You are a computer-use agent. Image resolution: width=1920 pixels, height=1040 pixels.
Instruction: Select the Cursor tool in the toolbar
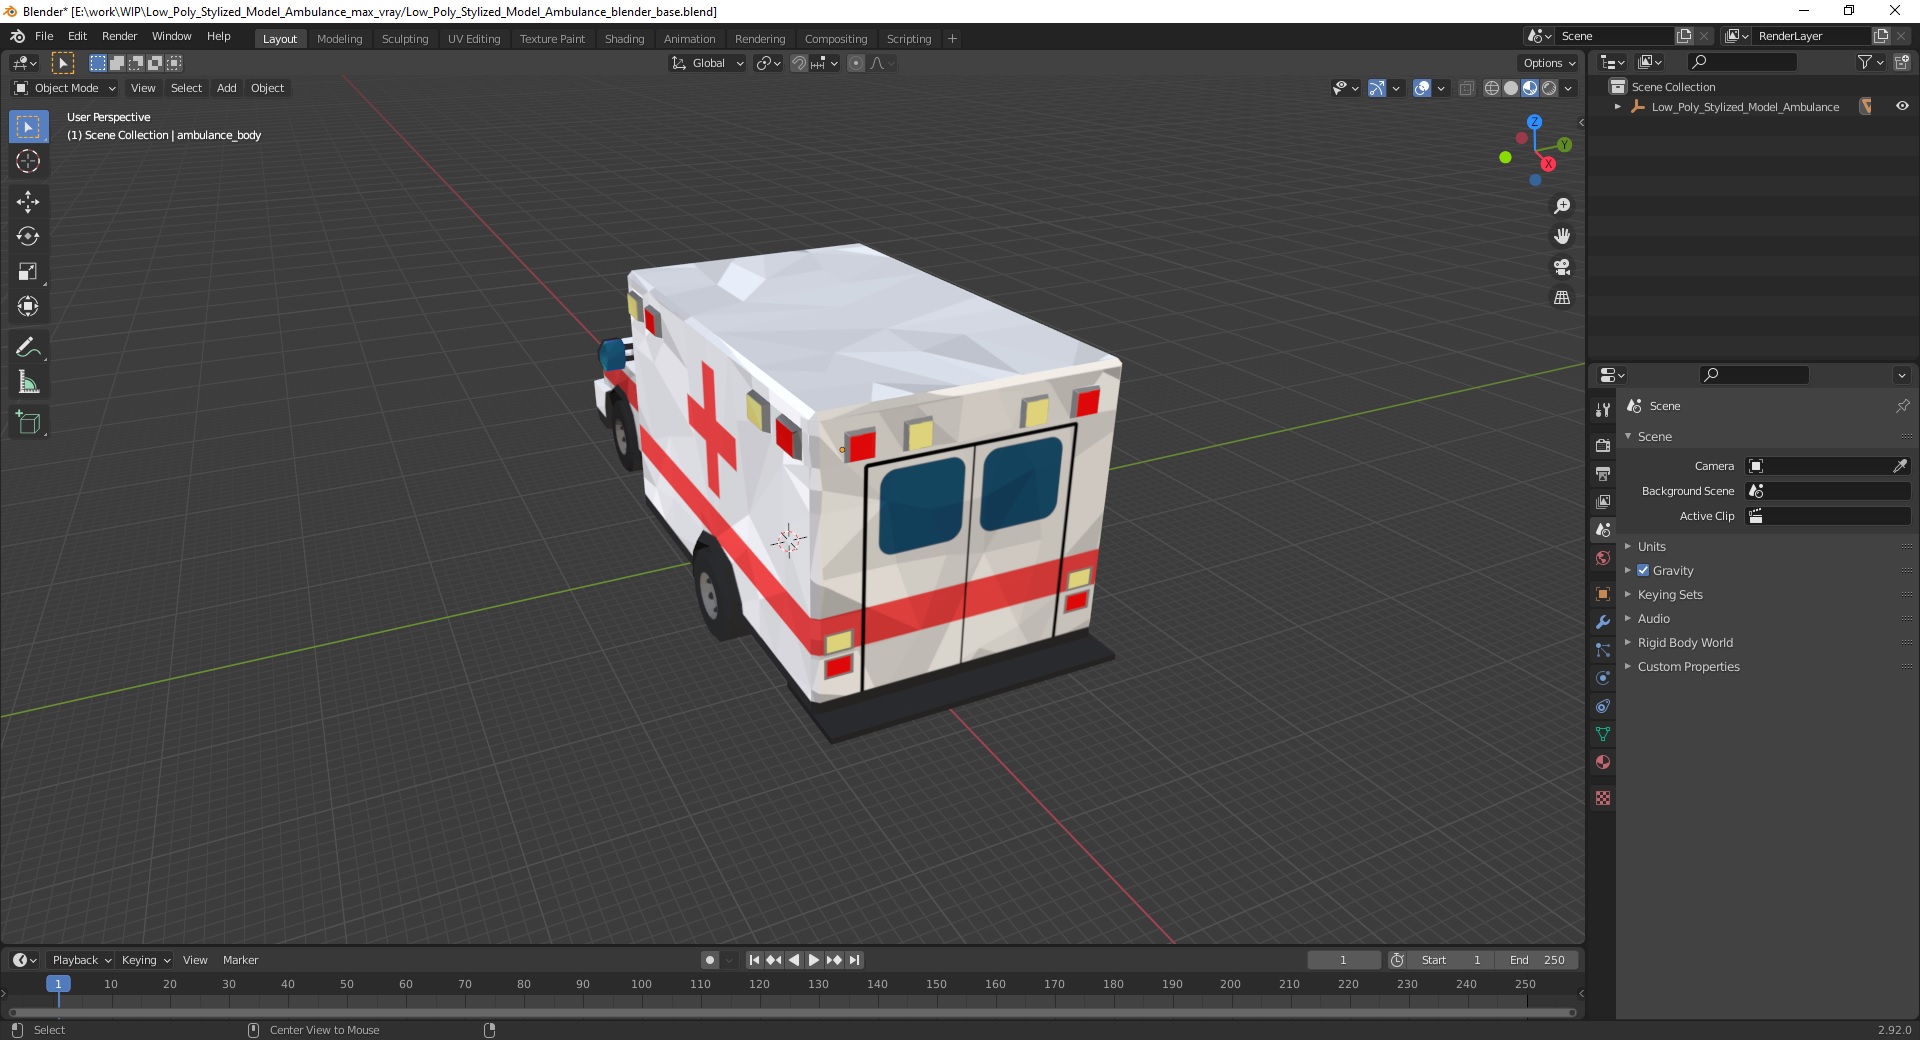pyautogui.click(x=28, y=161)
